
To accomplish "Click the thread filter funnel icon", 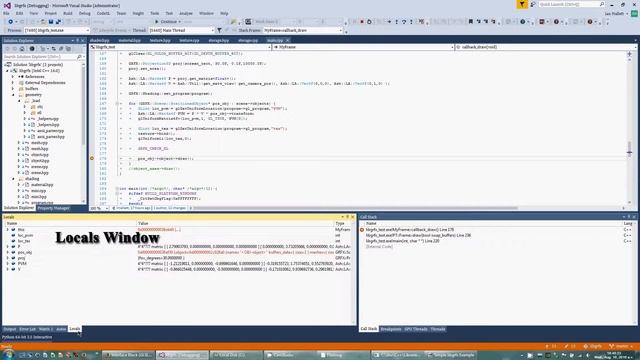I will (x=219, y=30).
